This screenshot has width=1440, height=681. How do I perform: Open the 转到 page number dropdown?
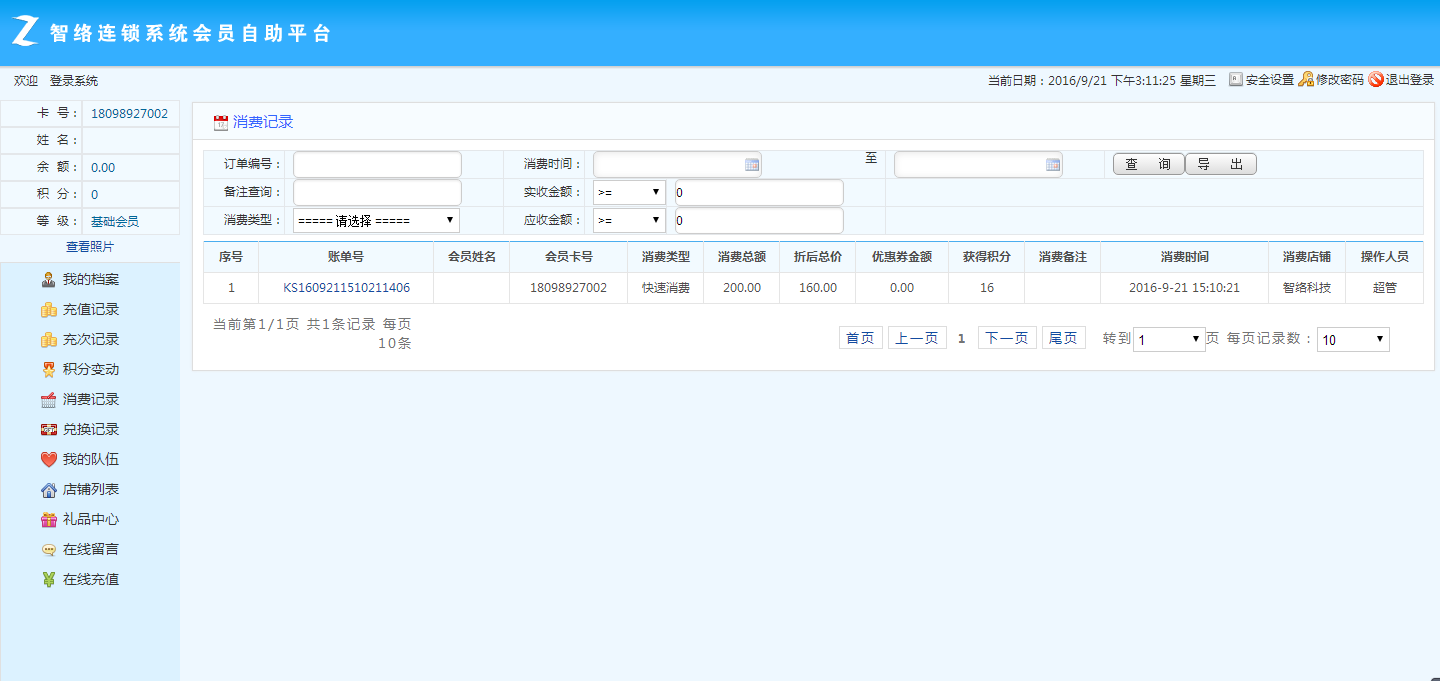click(x=1169, y=339)
